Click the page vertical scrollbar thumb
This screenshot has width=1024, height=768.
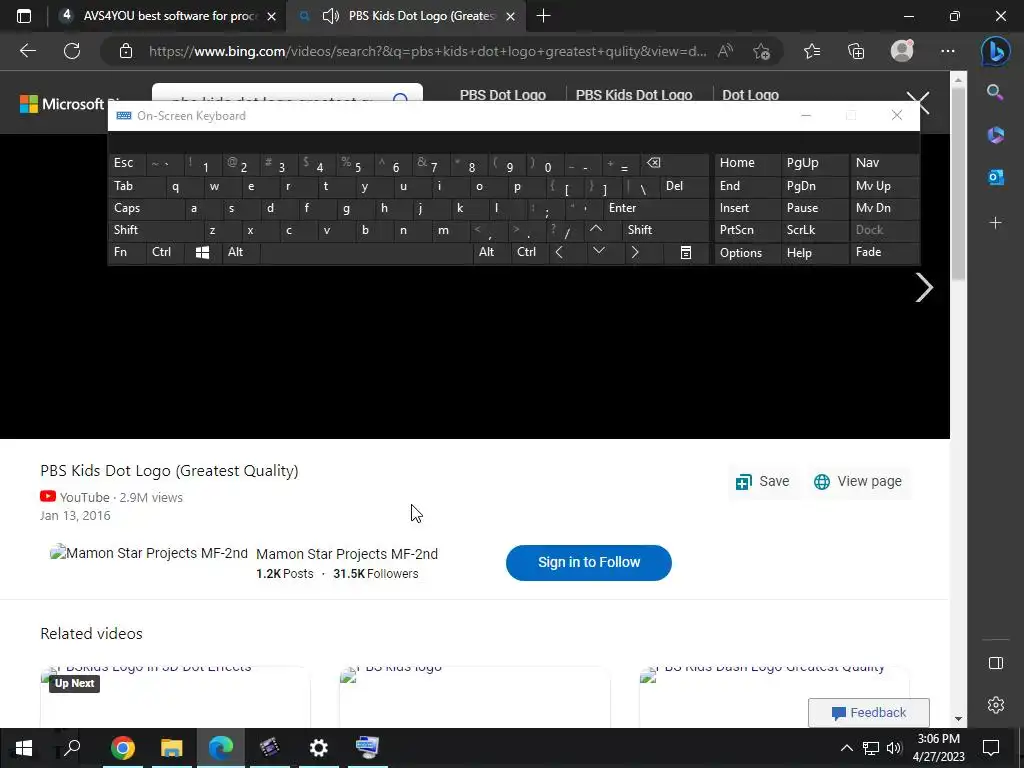(x=958, y=183)
